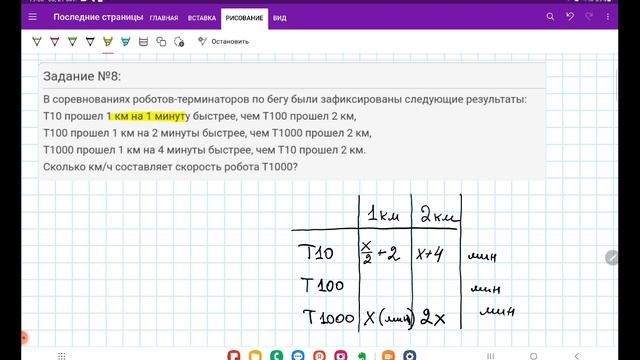
Task: Click the page title Задание №8
Action: click(x=82, y=76)
